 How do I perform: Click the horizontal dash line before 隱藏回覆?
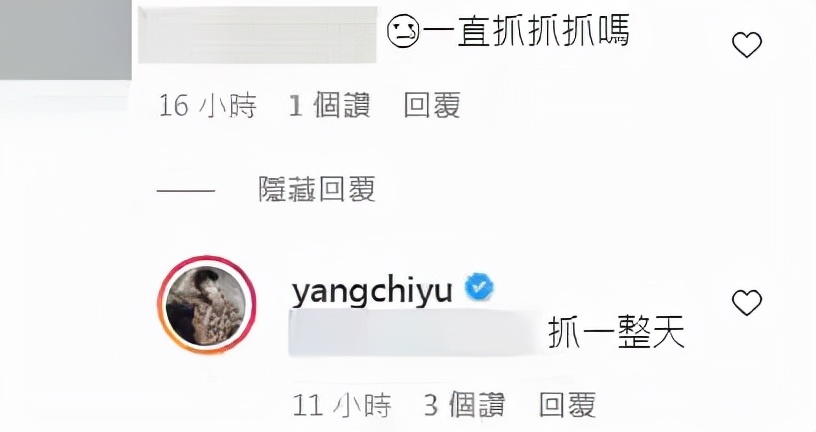pos(186,191)
